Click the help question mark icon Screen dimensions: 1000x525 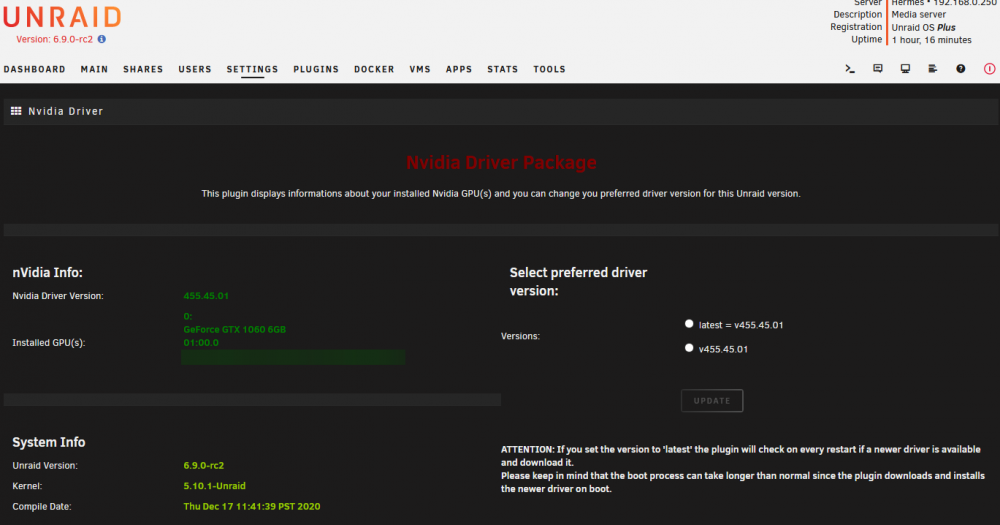click(x=960, y=69)
